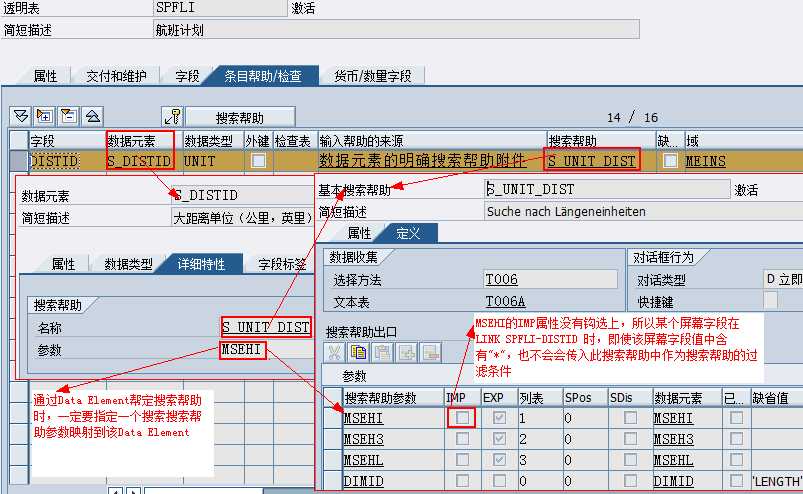
Task: Click the copy icon in the parameter toolbar
Action: pyautogui.click(x=359, y=352)
